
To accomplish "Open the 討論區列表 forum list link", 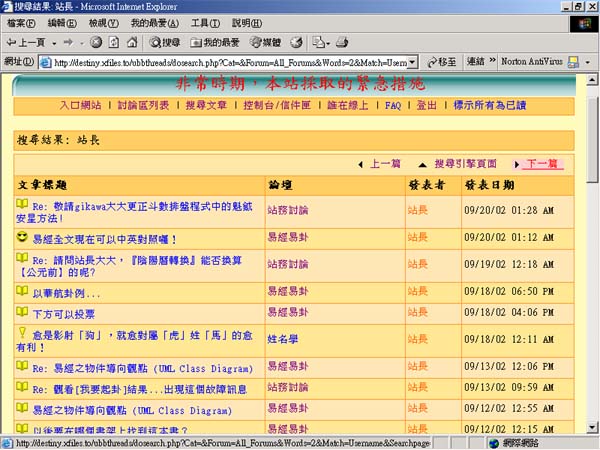I will pyautogui.click(x=143, y=105).
